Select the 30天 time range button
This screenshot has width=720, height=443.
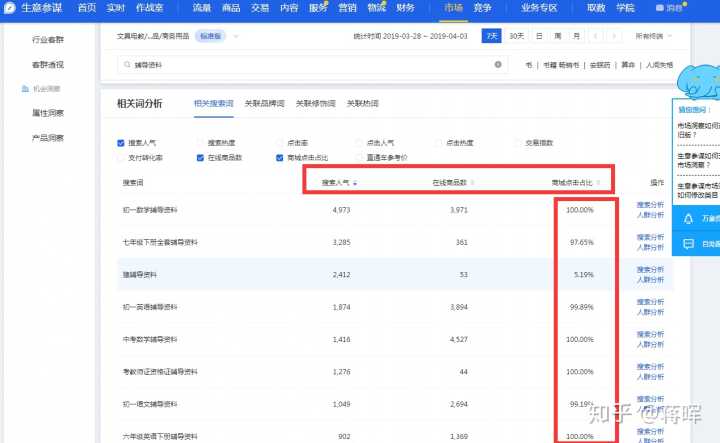point(516,36)
